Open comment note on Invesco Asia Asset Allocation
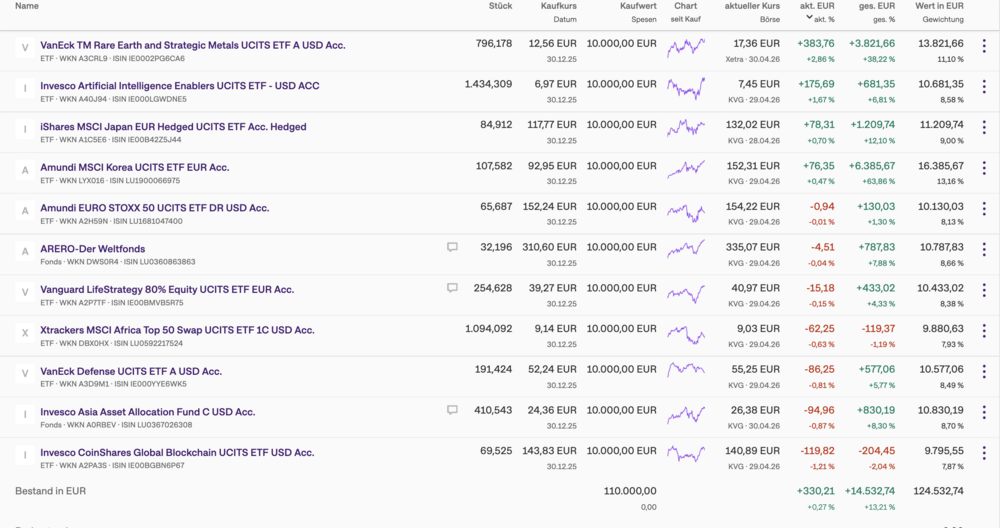The width and height of the screenshot is (1000, 528). click(x=452, y=410)
